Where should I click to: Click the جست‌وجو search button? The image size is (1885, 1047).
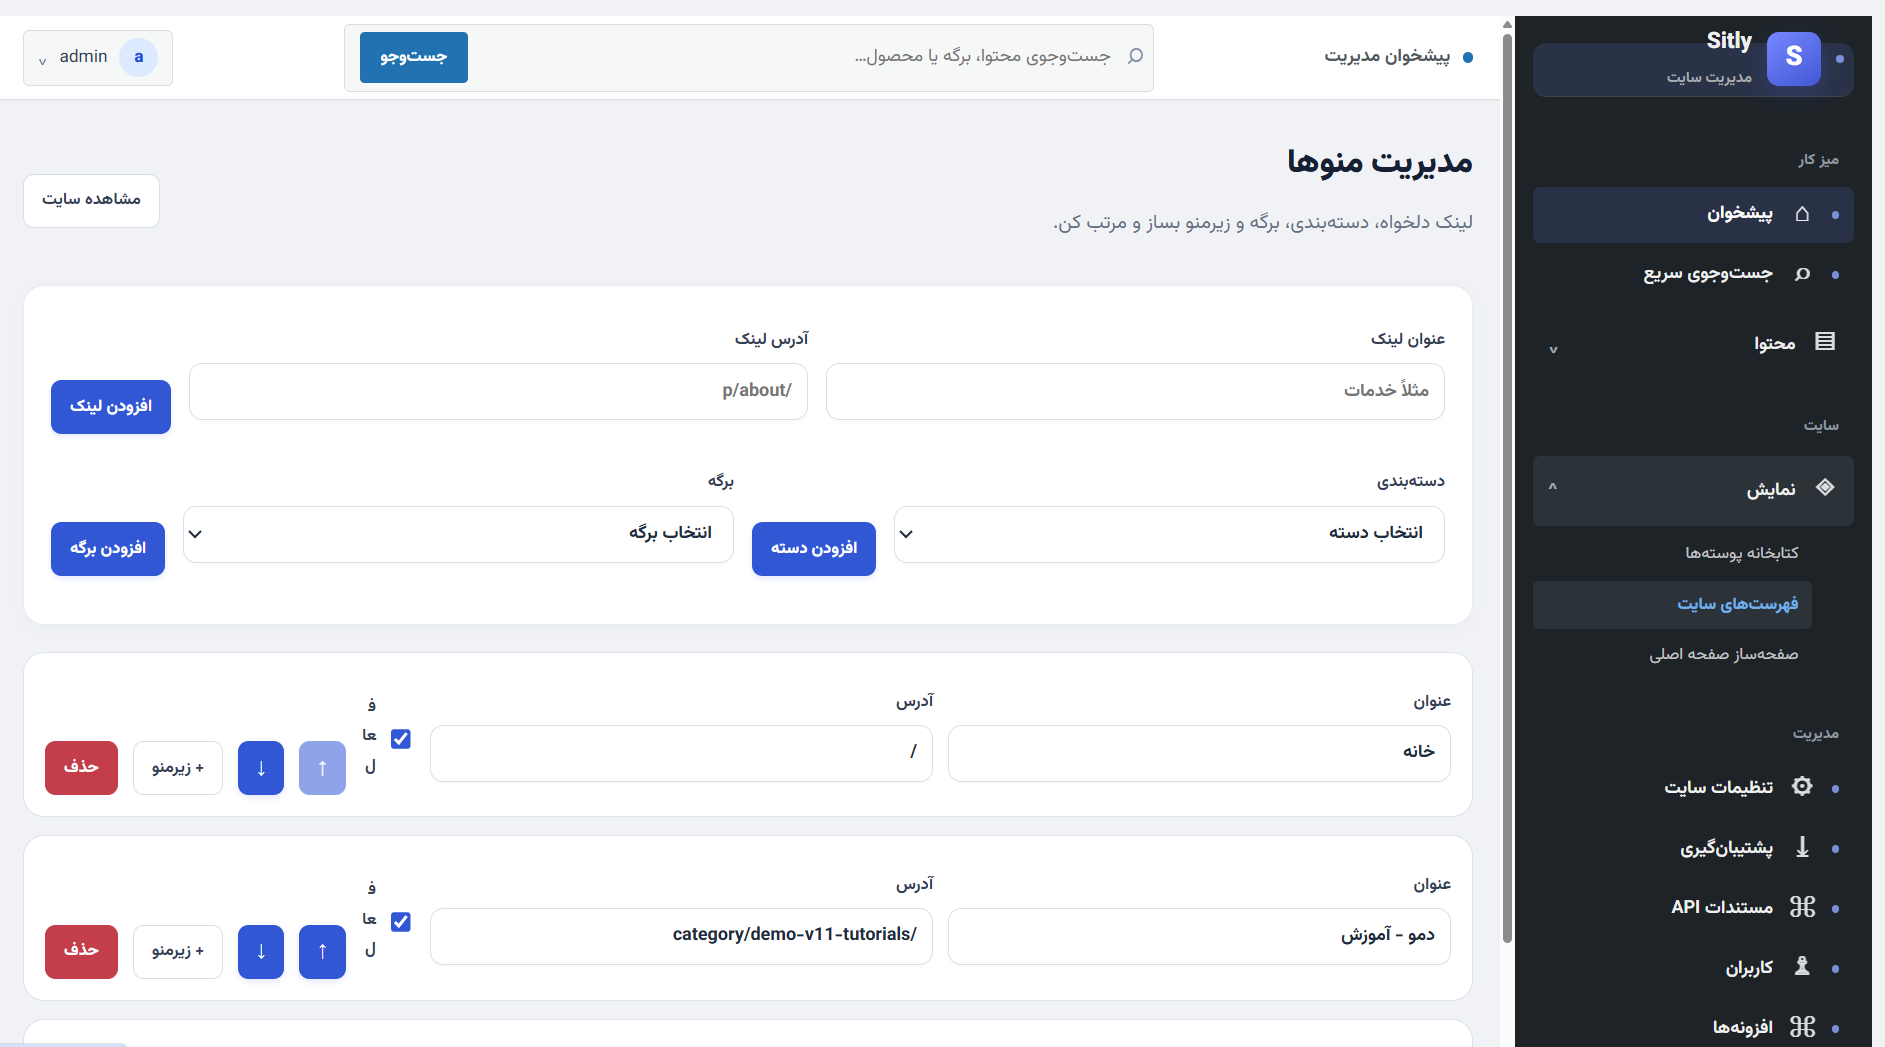click(414, 57)
